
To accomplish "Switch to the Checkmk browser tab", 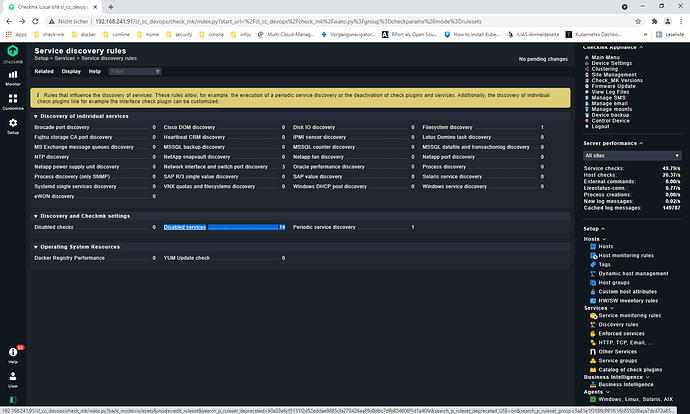I will pos(53,7).
